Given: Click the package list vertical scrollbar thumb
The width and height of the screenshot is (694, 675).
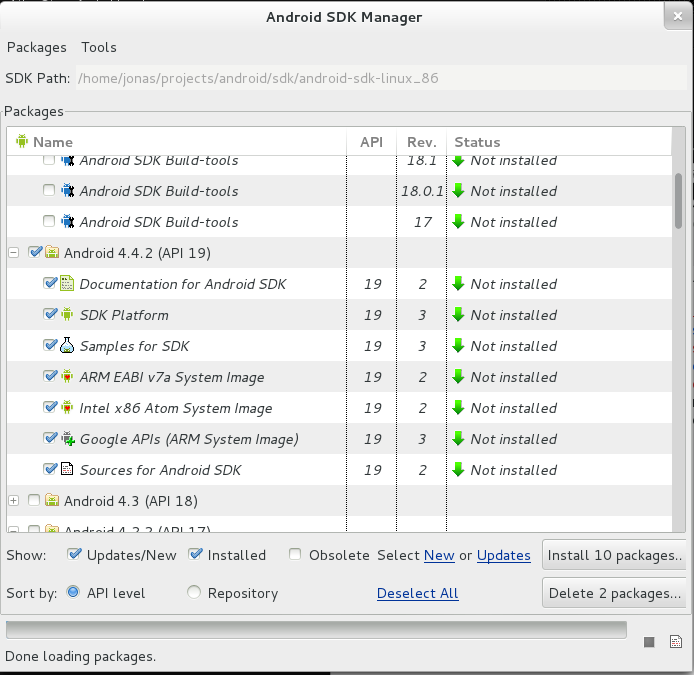Looking at the screenshot, I should (x=678, y=201).
